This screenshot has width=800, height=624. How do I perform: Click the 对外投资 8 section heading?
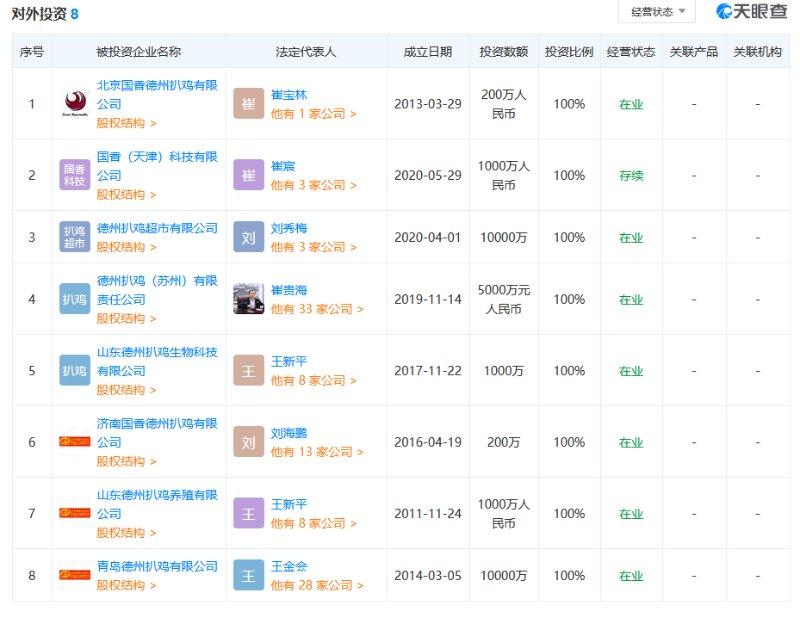[45, 14]
